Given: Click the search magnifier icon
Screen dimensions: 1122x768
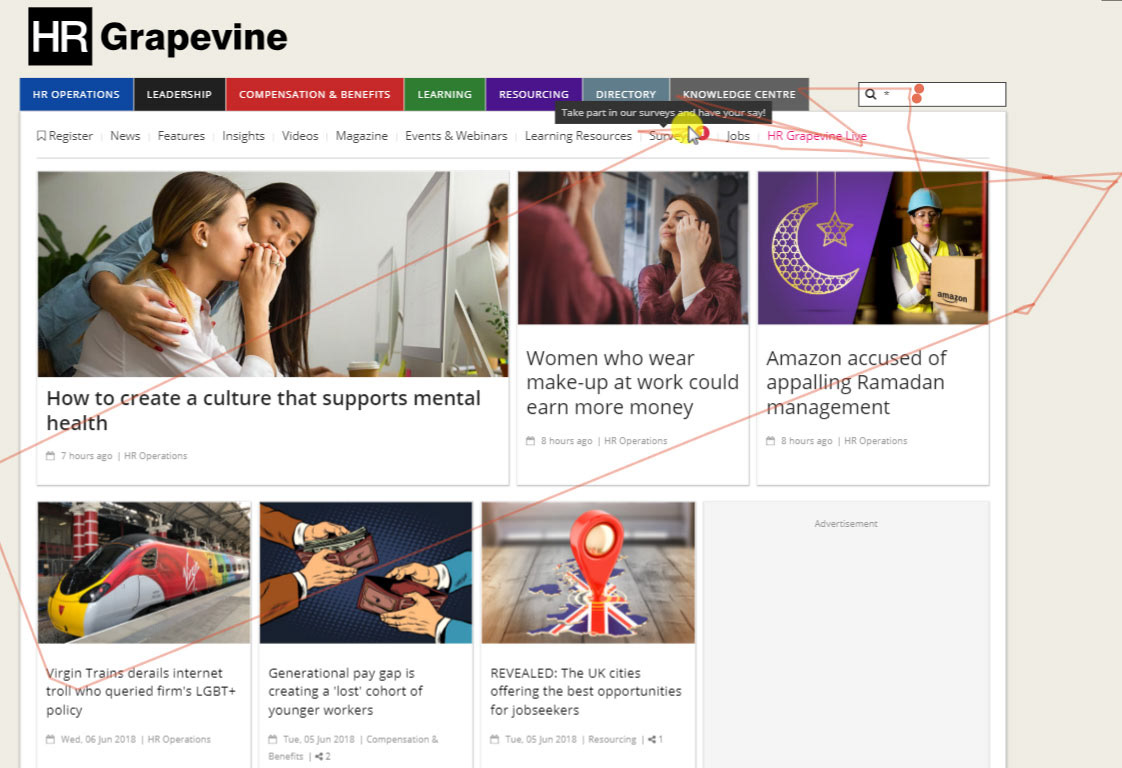Looking at the screenshot, I should click(871, 94).
